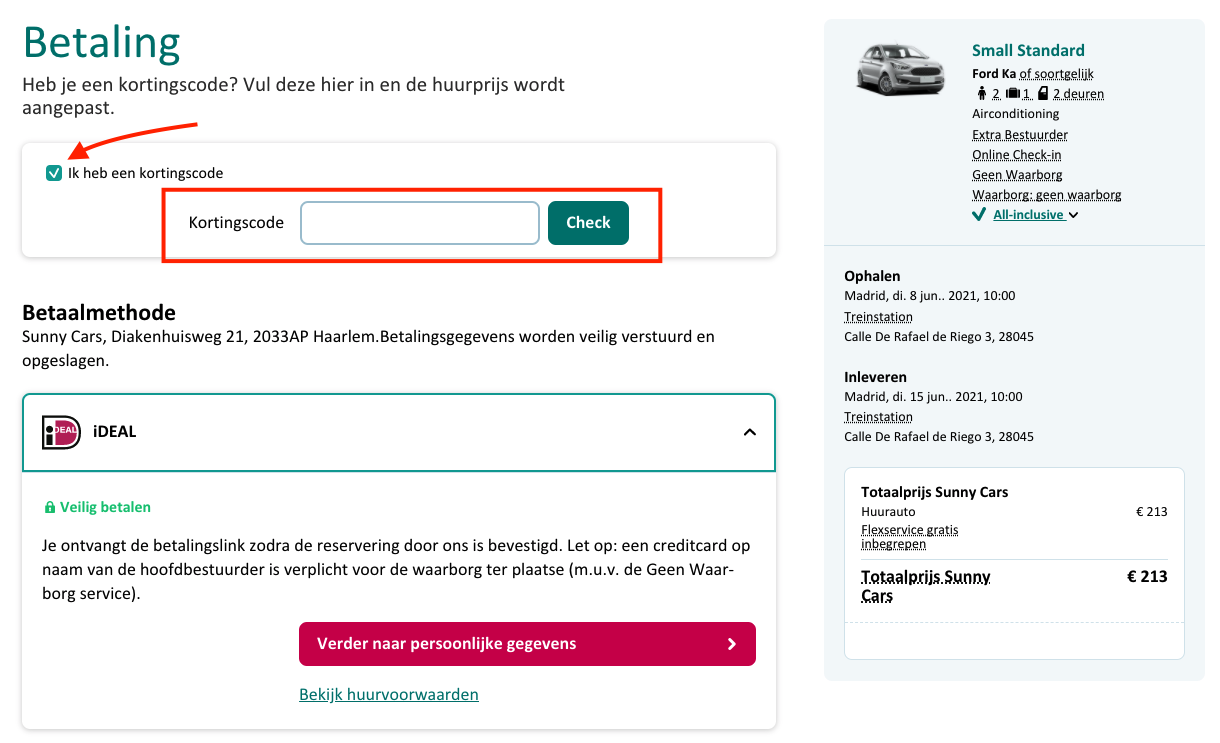Focus the Kortingscode input field
Viewport: 1220px width, 743px height.
click(420, 223)
